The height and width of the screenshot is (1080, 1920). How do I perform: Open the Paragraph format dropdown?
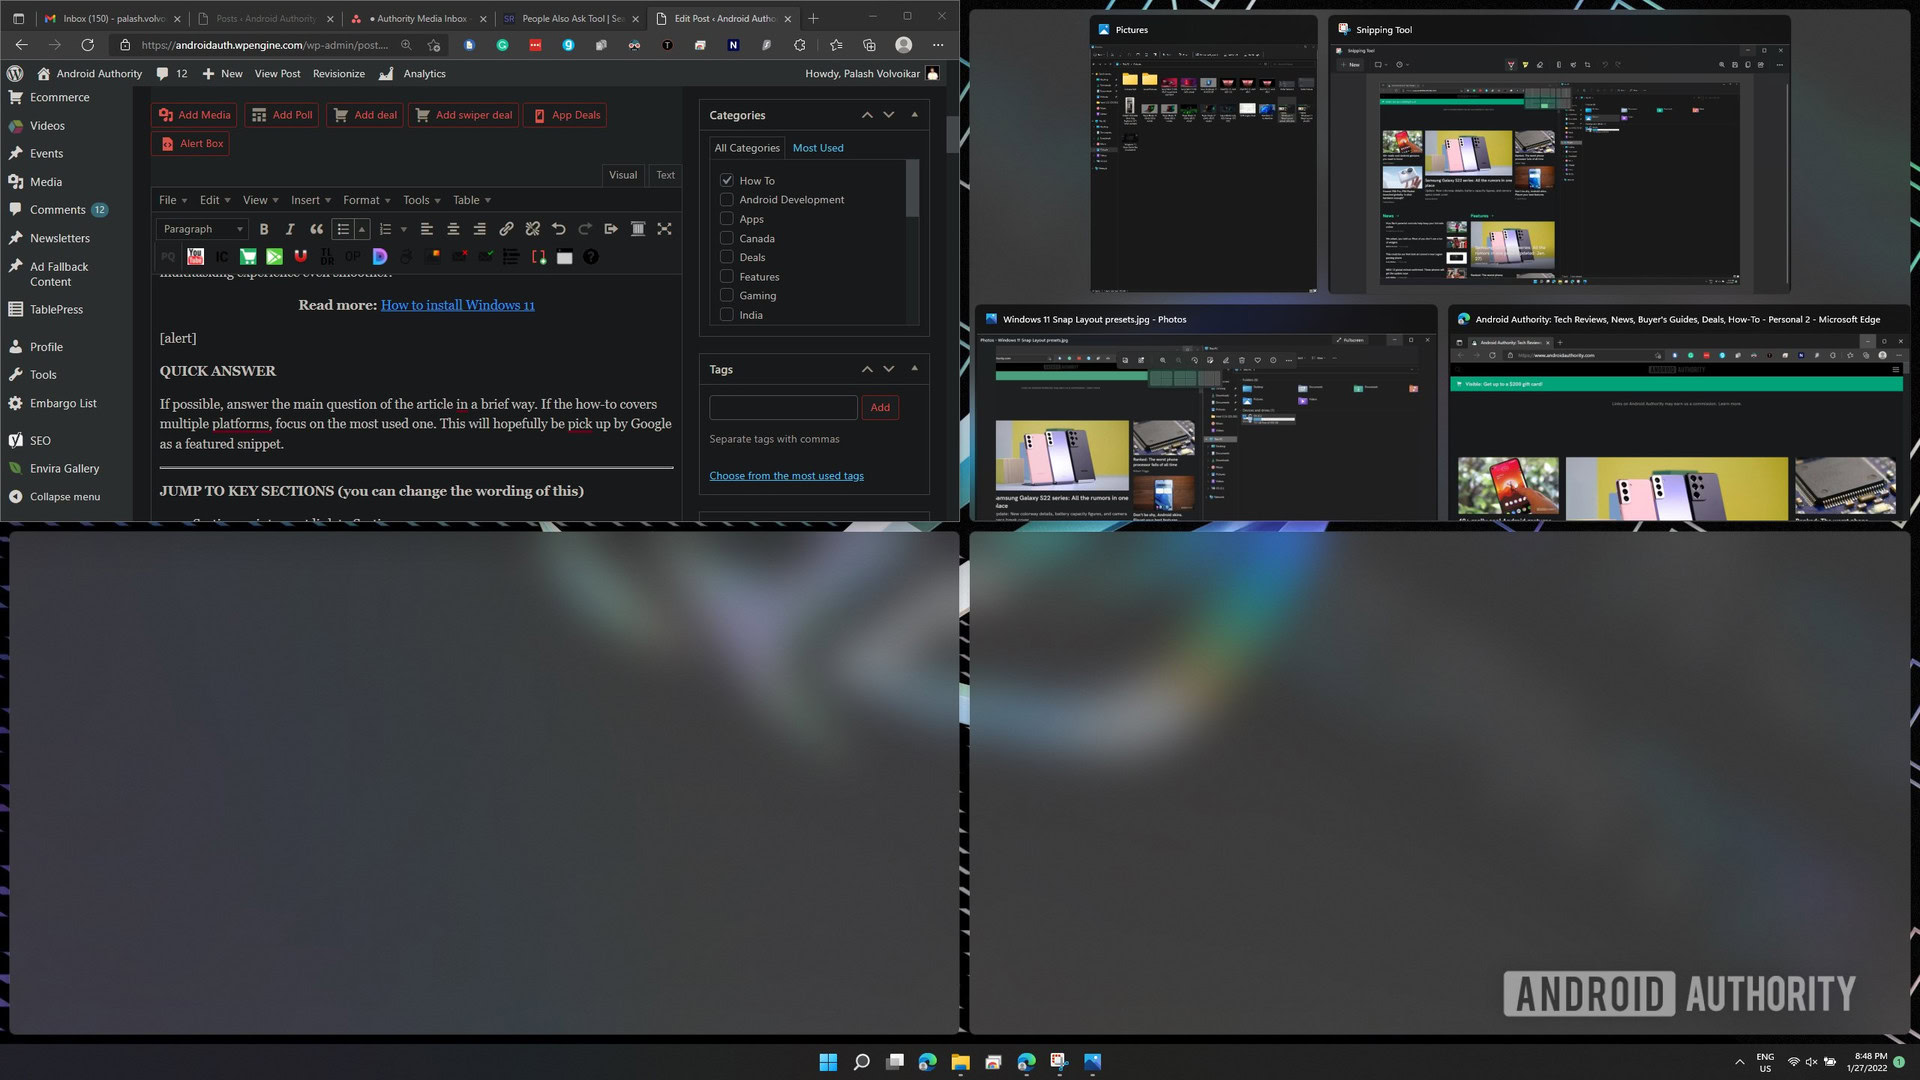pyautogui.click(x=203, y=229)
